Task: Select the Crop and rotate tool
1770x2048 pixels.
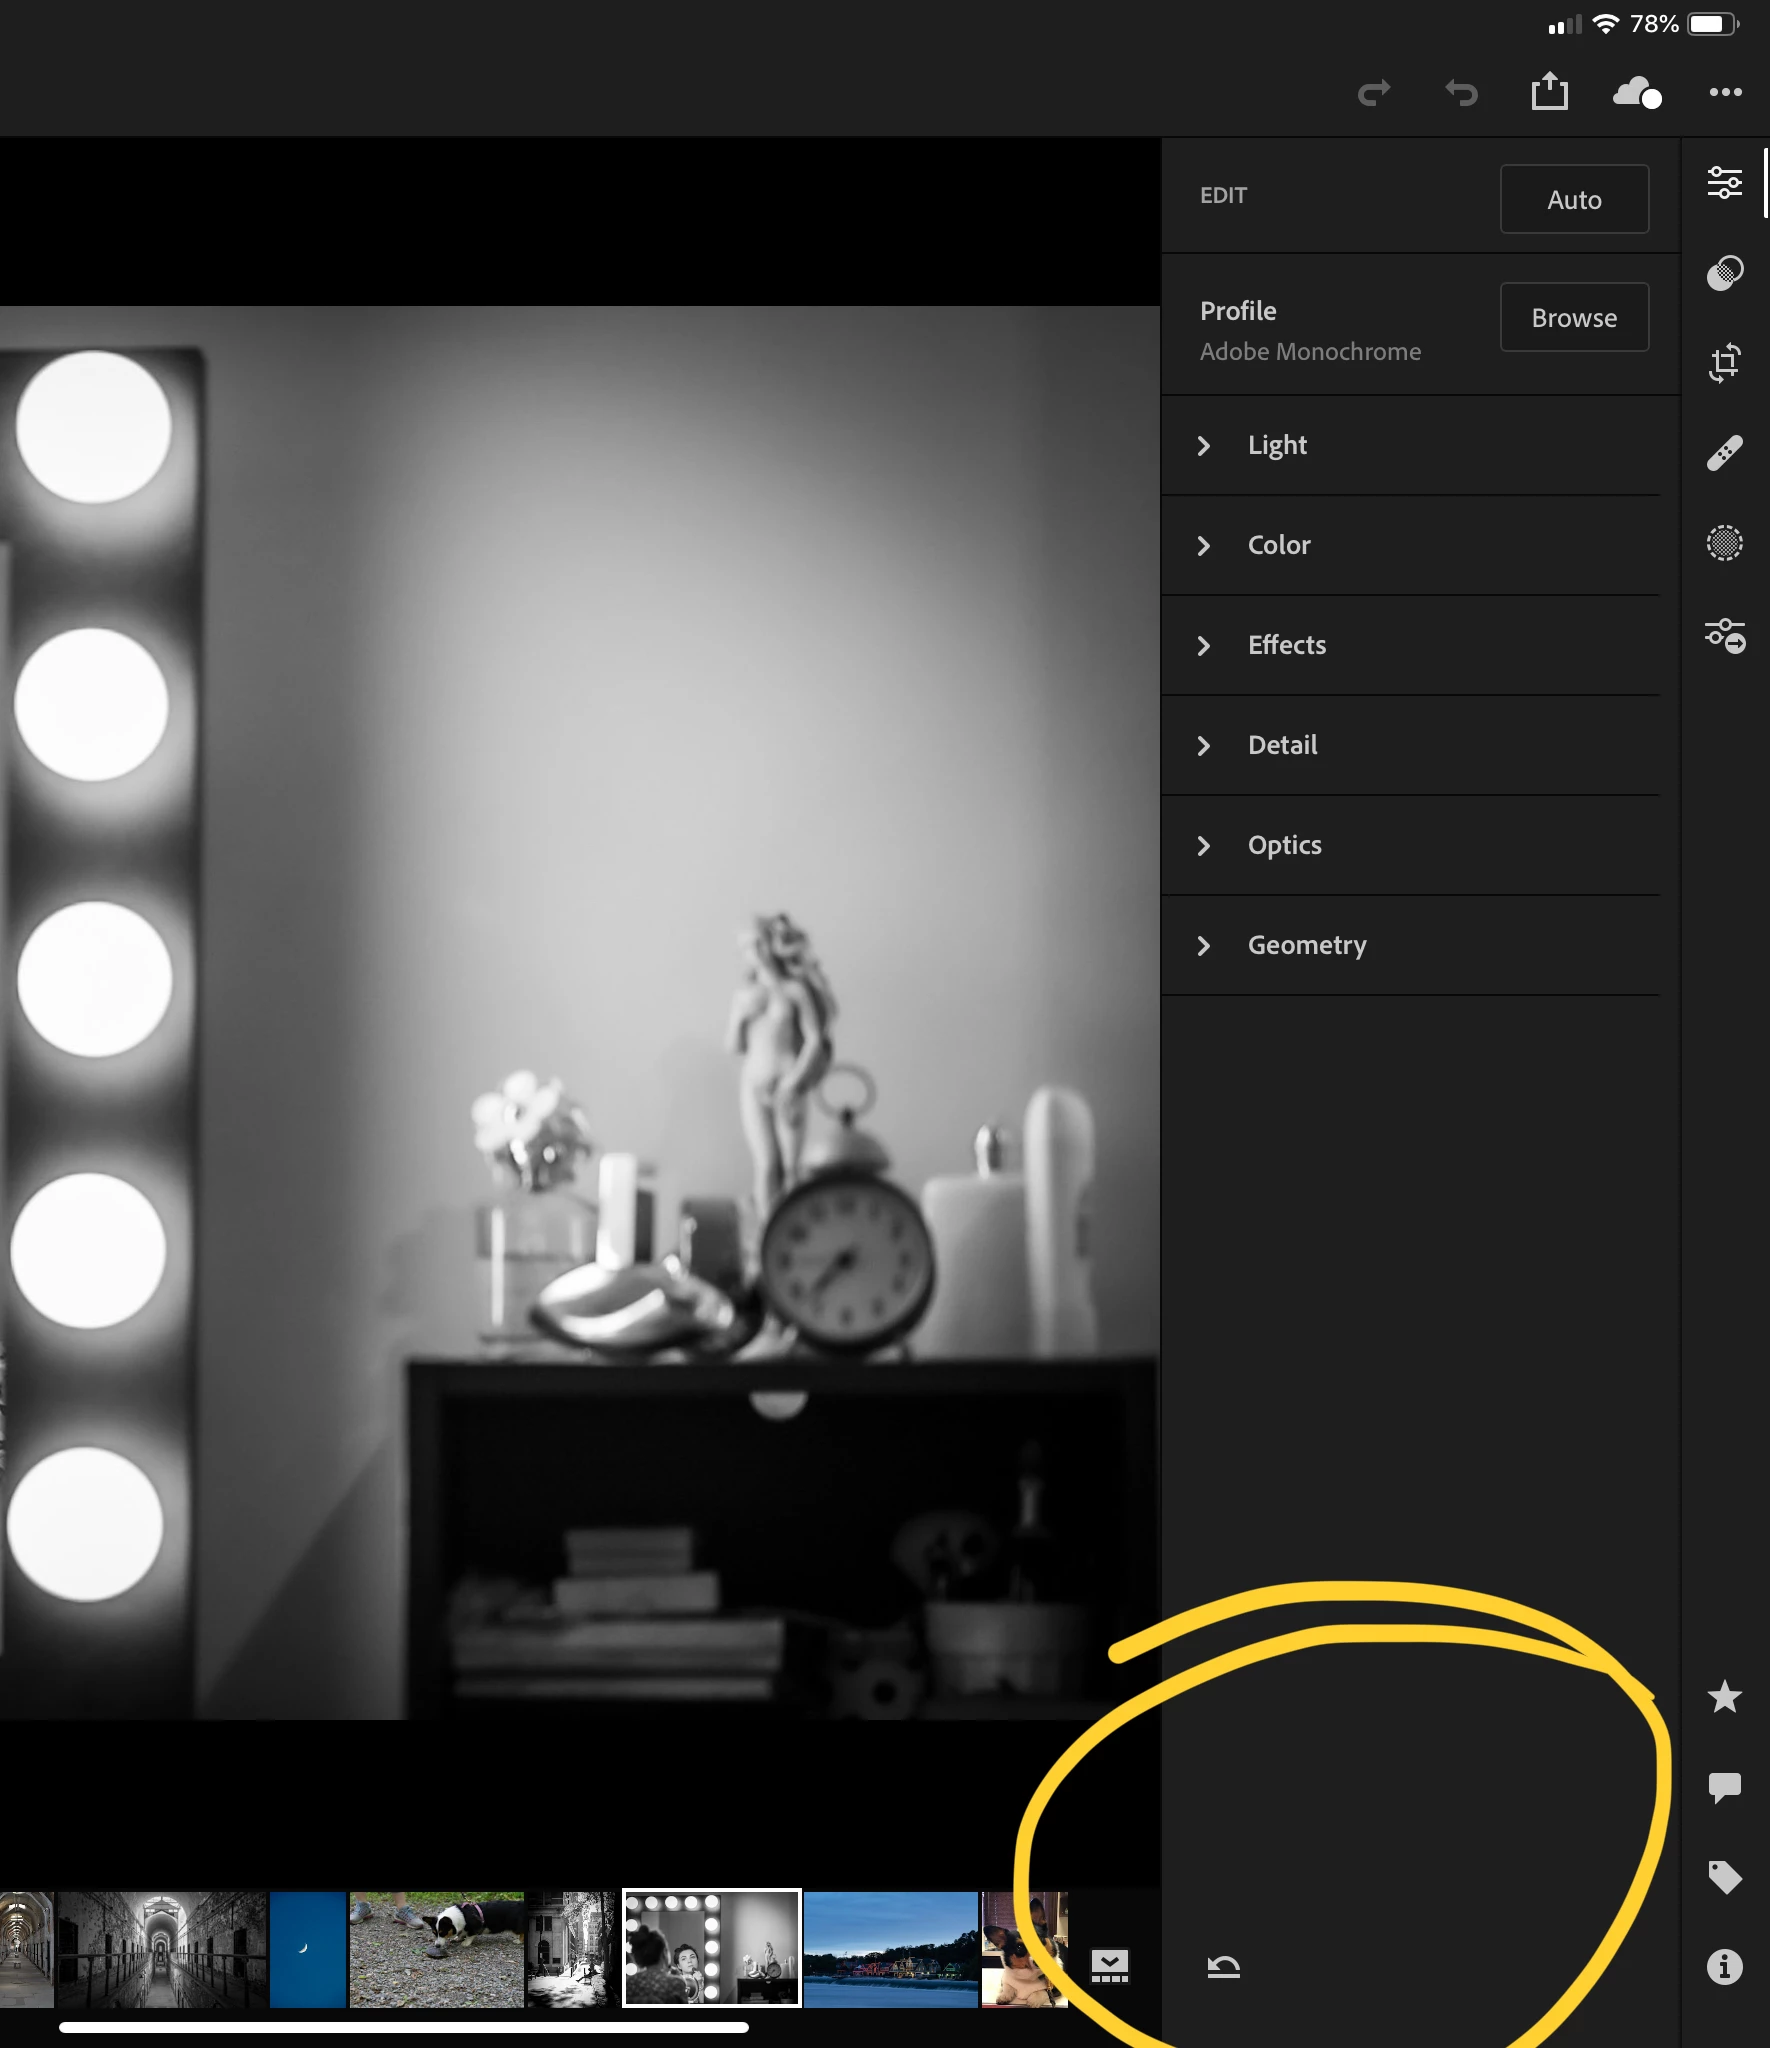Action: coord(1725,362)
